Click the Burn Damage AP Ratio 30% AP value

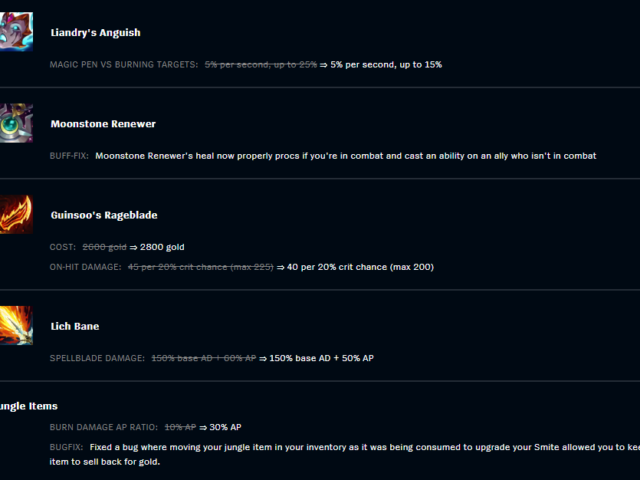pyautogui.click(x=225, y=427)
